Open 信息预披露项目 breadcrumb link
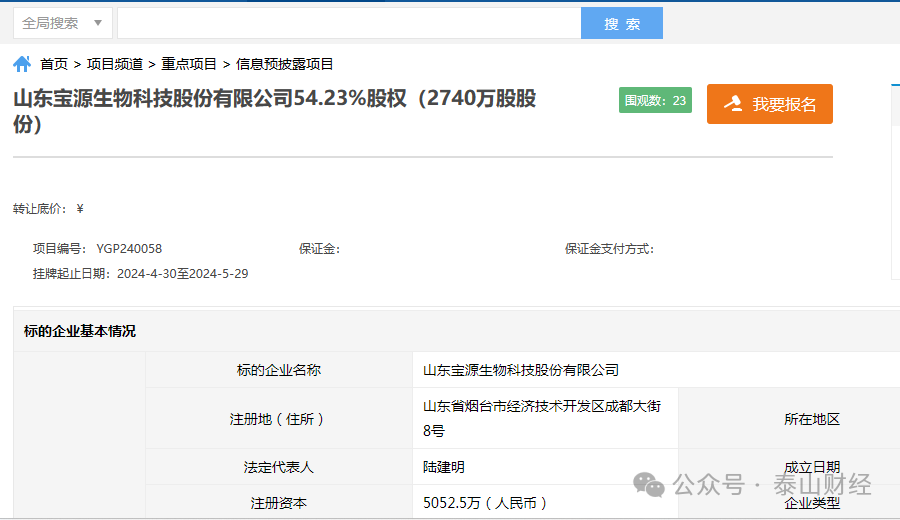This screenshot has width=900, height=520. (284, 64)
